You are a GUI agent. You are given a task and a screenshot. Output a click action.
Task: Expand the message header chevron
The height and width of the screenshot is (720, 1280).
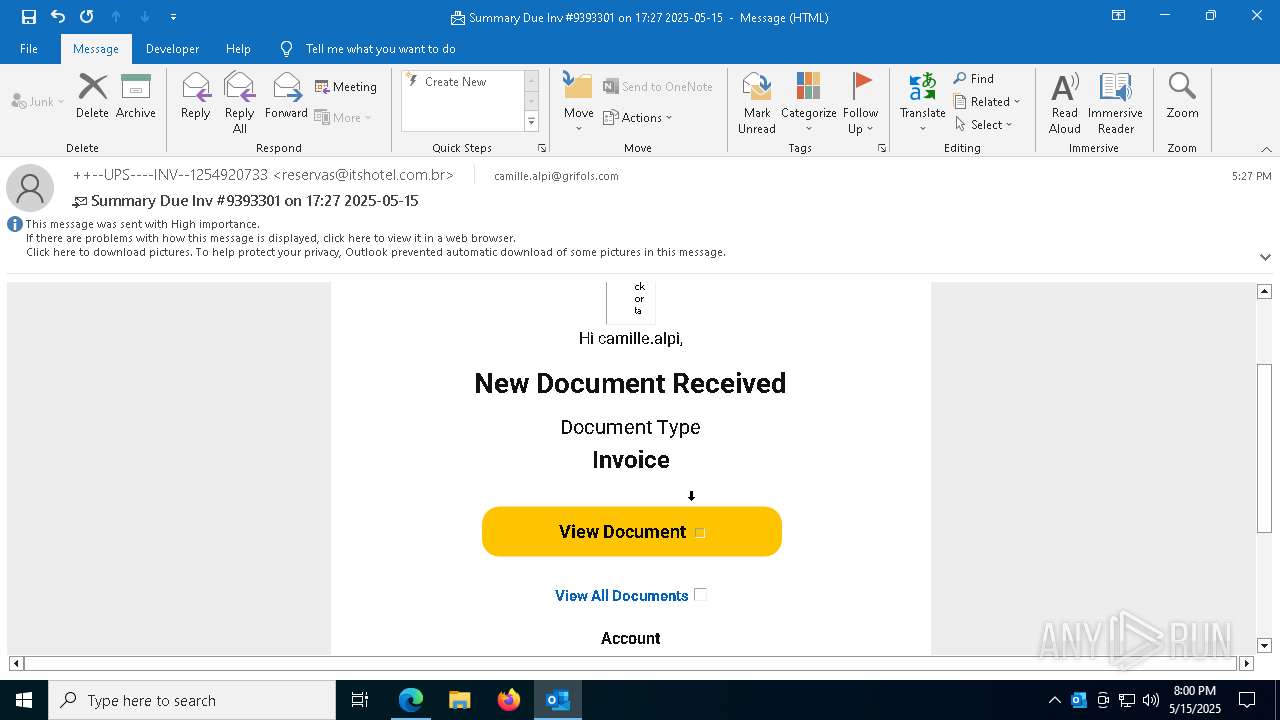tap(1266, 257)
